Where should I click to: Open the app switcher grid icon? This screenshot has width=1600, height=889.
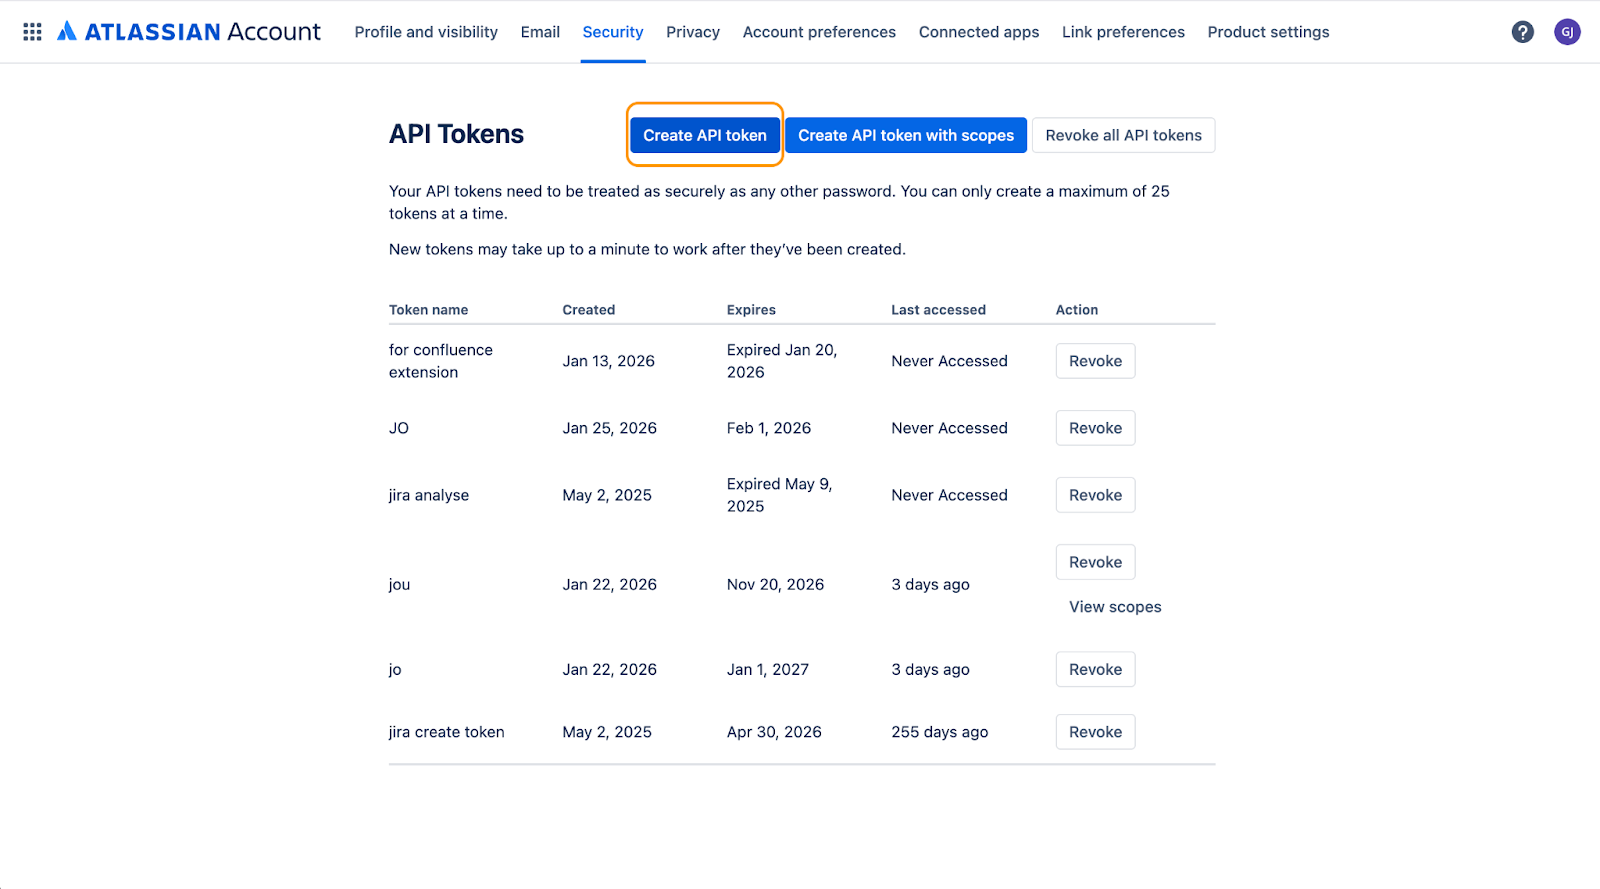(x=32, y=32)
